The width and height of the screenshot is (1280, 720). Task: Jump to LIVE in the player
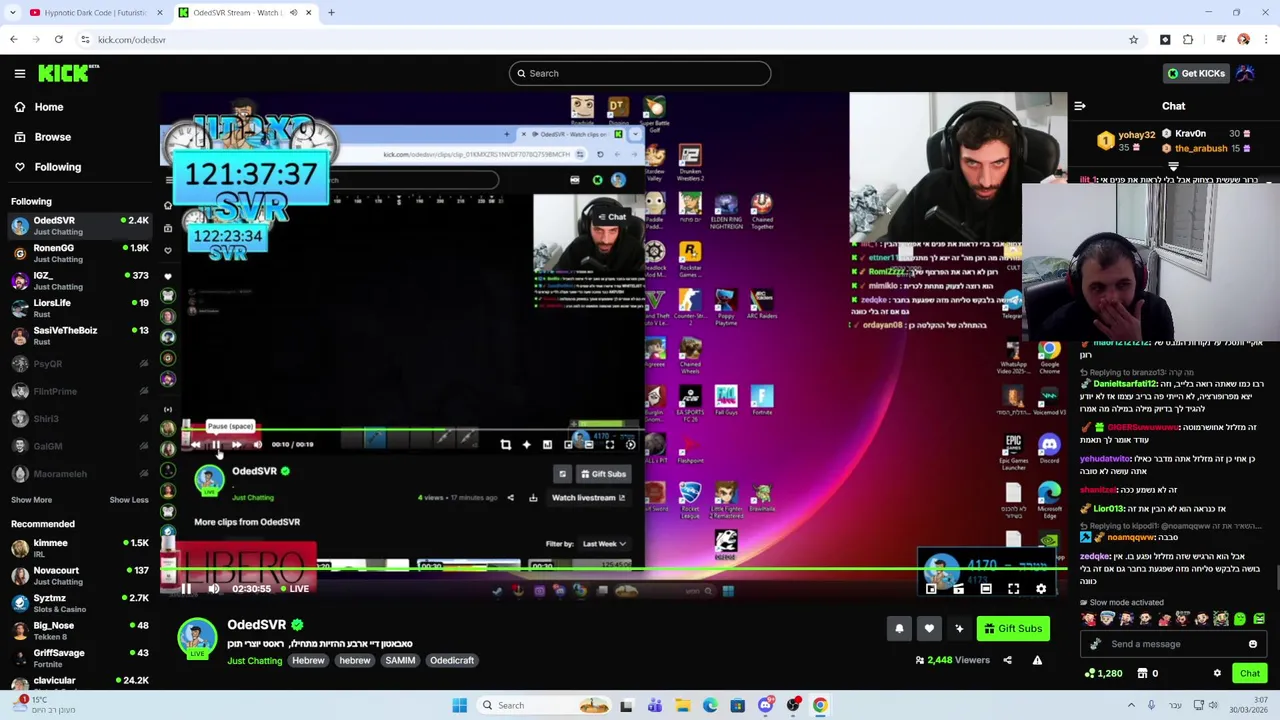295,589
